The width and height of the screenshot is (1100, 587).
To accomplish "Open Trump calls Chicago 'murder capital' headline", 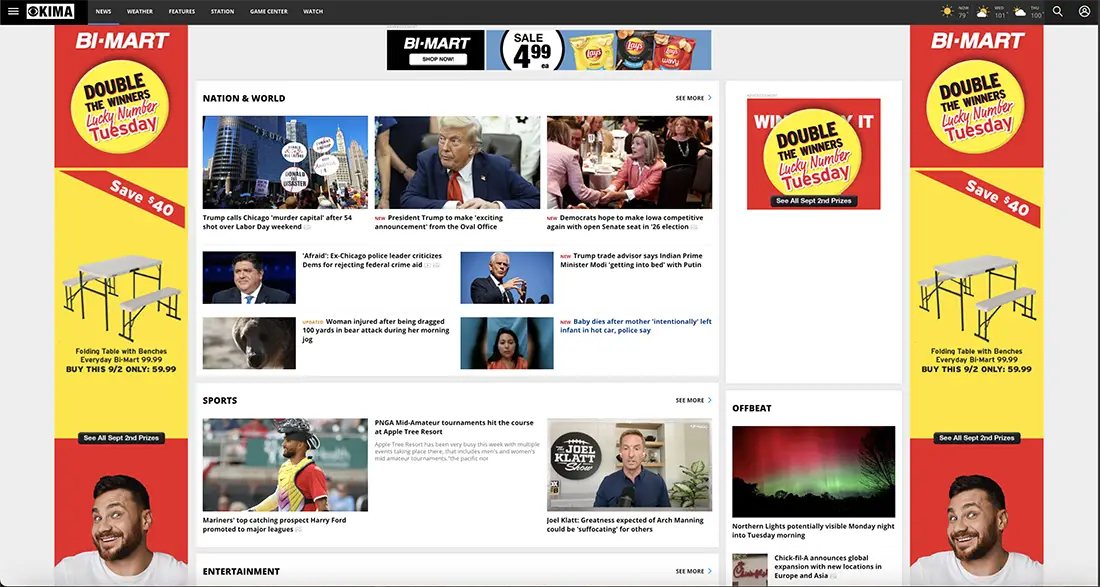I will (277, 222).
